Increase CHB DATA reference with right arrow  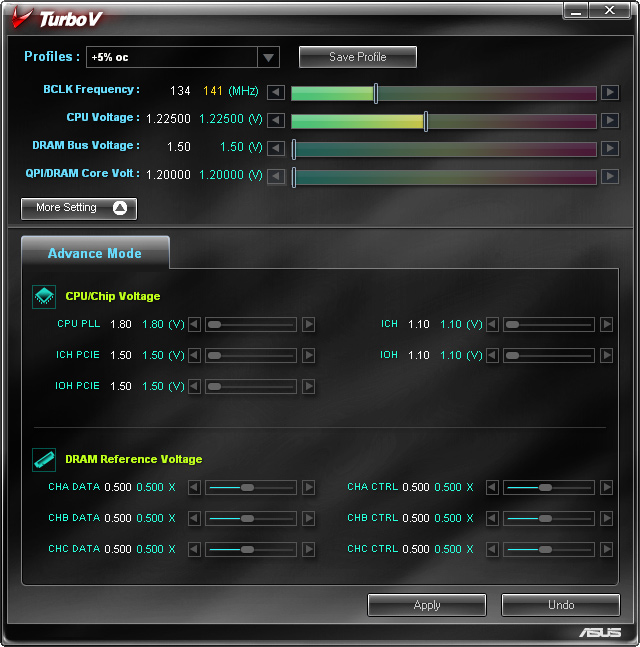point(308,518)
